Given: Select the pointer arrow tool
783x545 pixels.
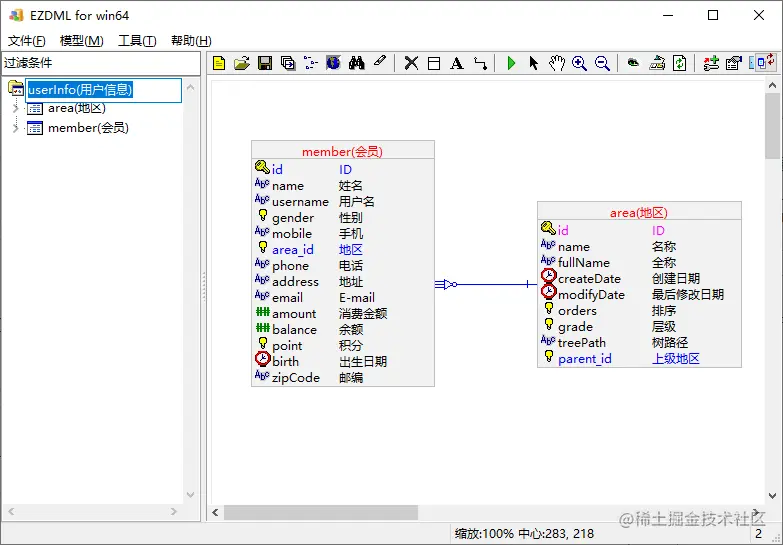Looking at the screenshot, I should click(x=534, y=63).
